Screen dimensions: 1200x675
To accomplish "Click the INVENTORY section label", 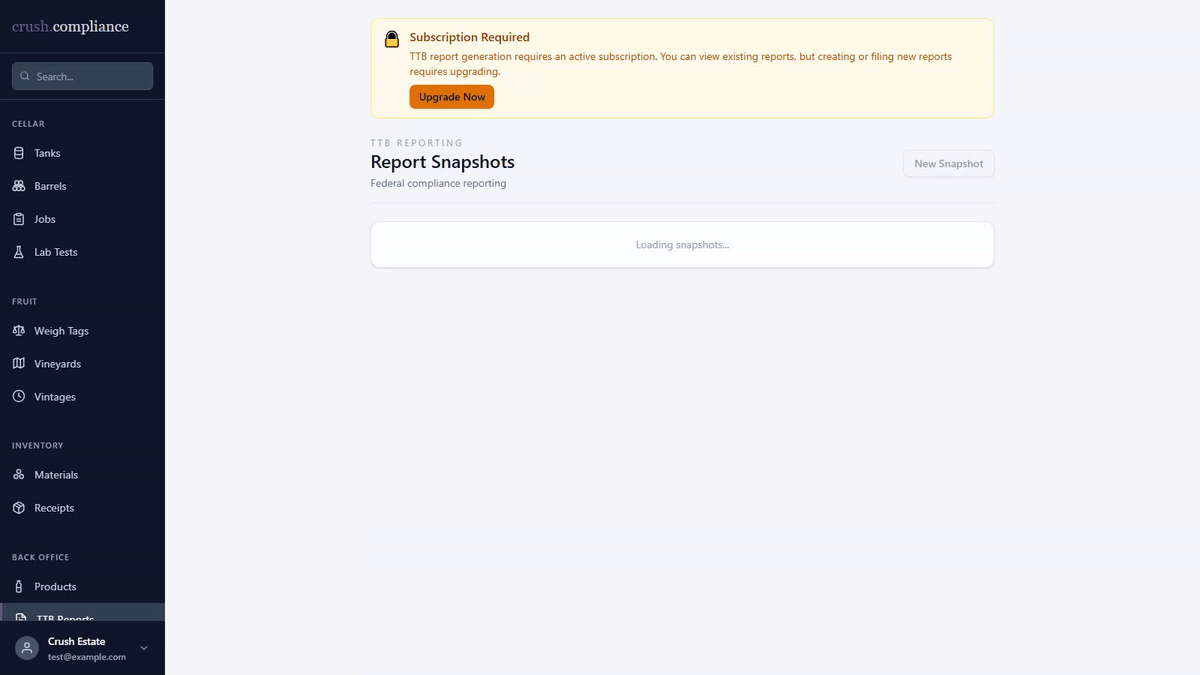I will pos(38,446).
